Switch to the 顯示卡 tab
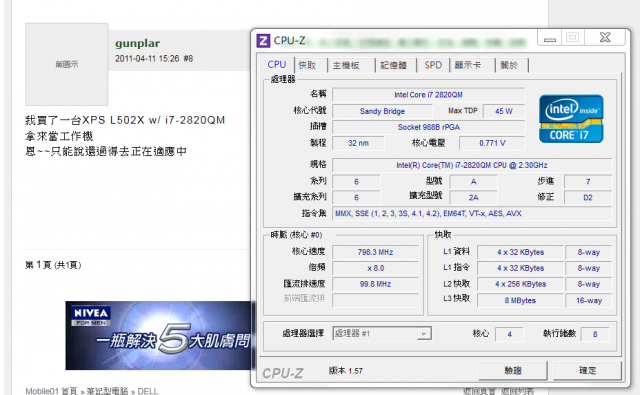Screen dimensions: 640x395 (472, 65)
